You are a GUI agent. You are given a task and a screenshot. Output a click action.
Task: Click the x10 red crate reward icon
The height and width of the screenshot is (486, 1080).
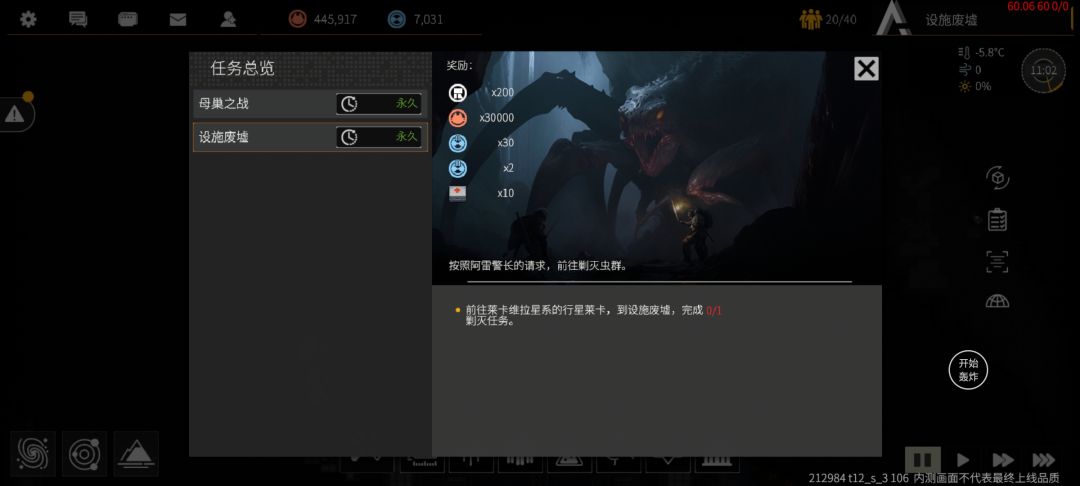pos(457,193)
